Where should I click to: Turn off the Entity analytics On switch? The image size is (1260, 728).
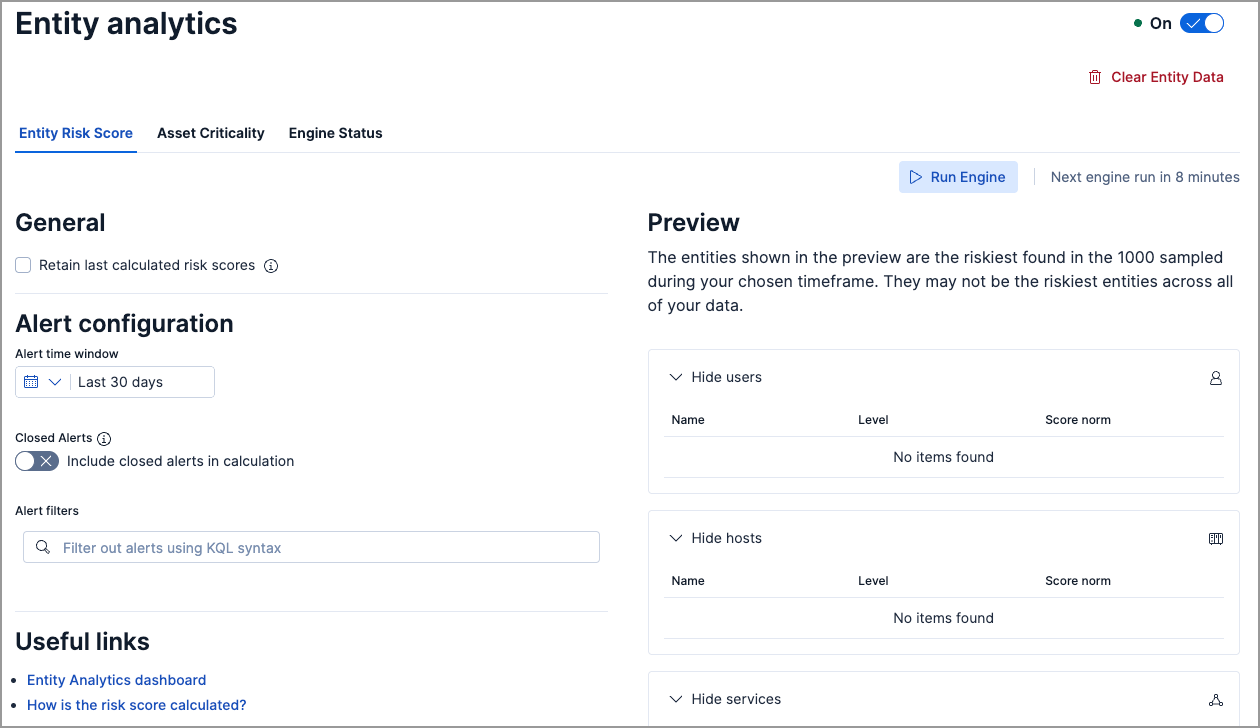(1201, 24)
